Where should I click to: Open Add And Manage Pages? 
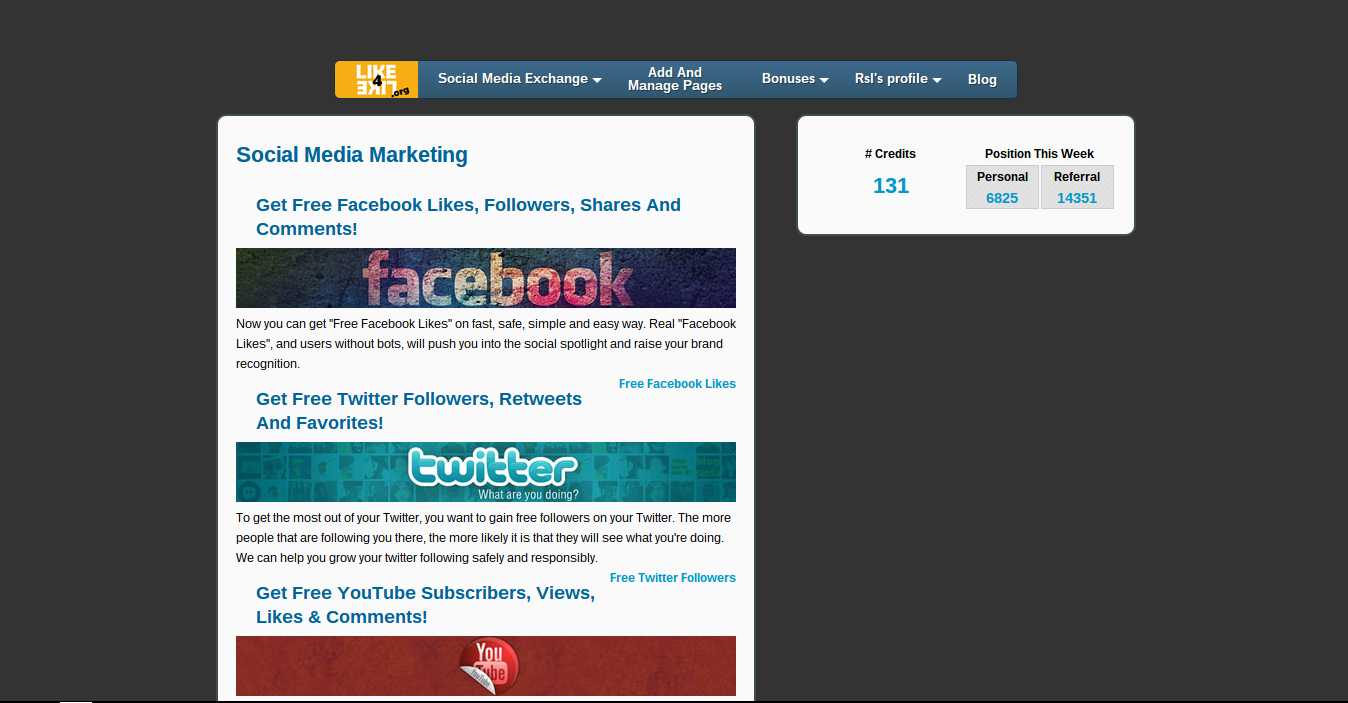click(675, 79)
